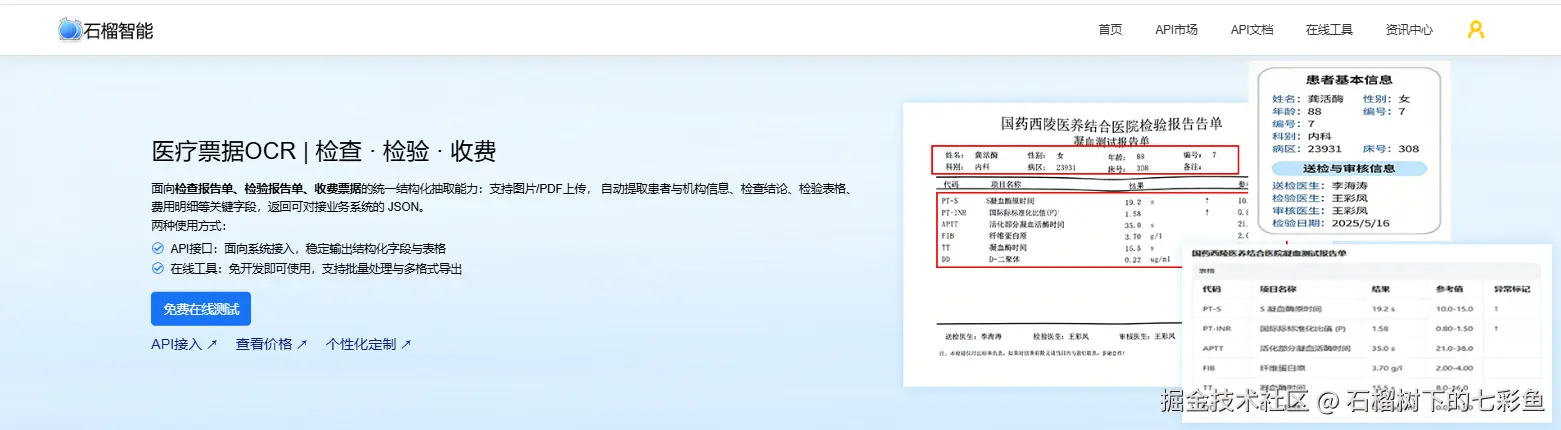Click the 两种使用方式 text

[x=189, y=226]
